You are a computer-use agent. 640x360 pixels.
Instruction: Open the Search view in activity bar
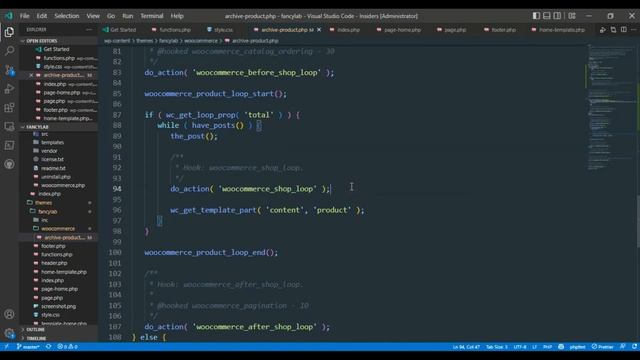click(9, 51)
